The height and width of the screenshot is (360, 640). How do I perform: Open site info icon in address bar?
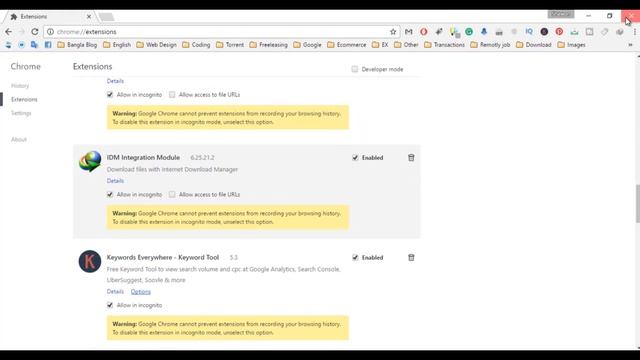pos(50,31)
